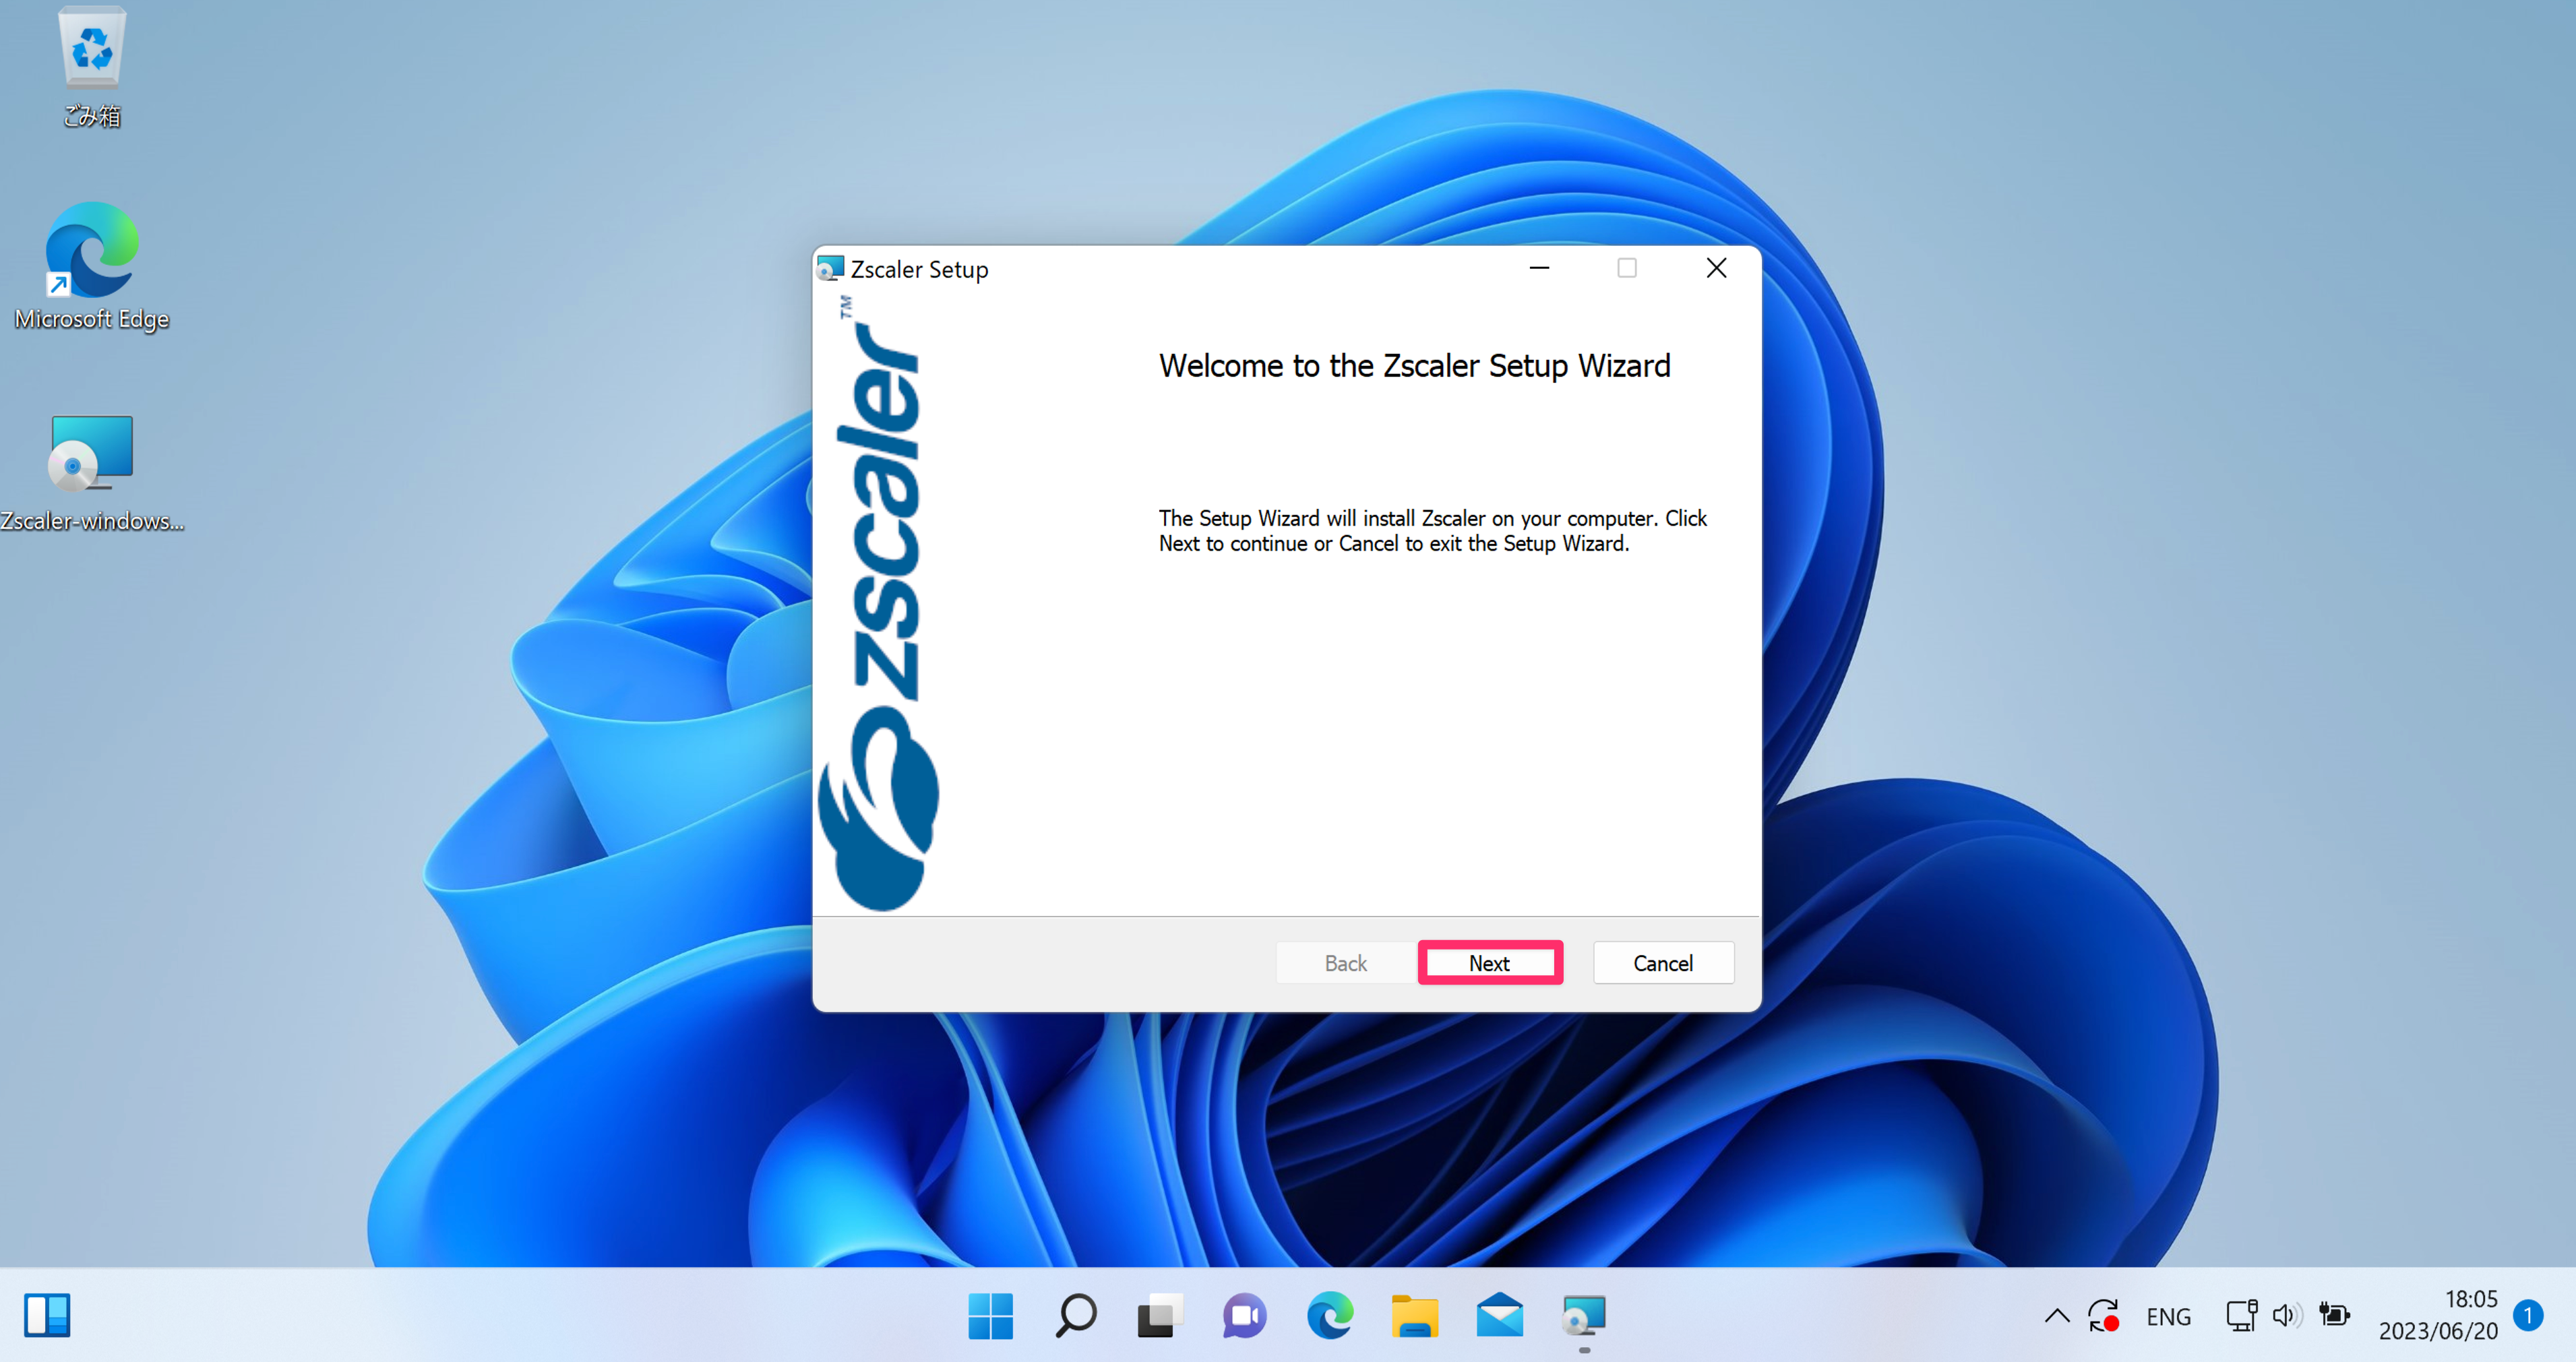Open network settings tray icon

click(x=2241, y=1316)
